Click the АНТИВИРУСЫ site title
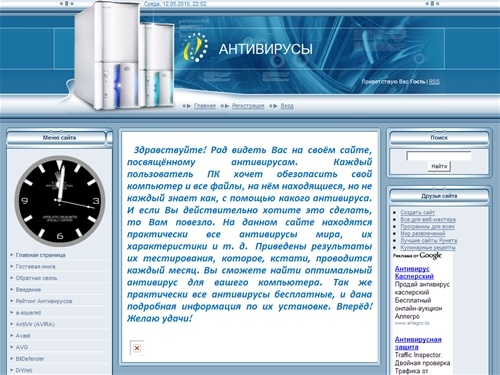This screenshot has height=375, width=500. 266,49
